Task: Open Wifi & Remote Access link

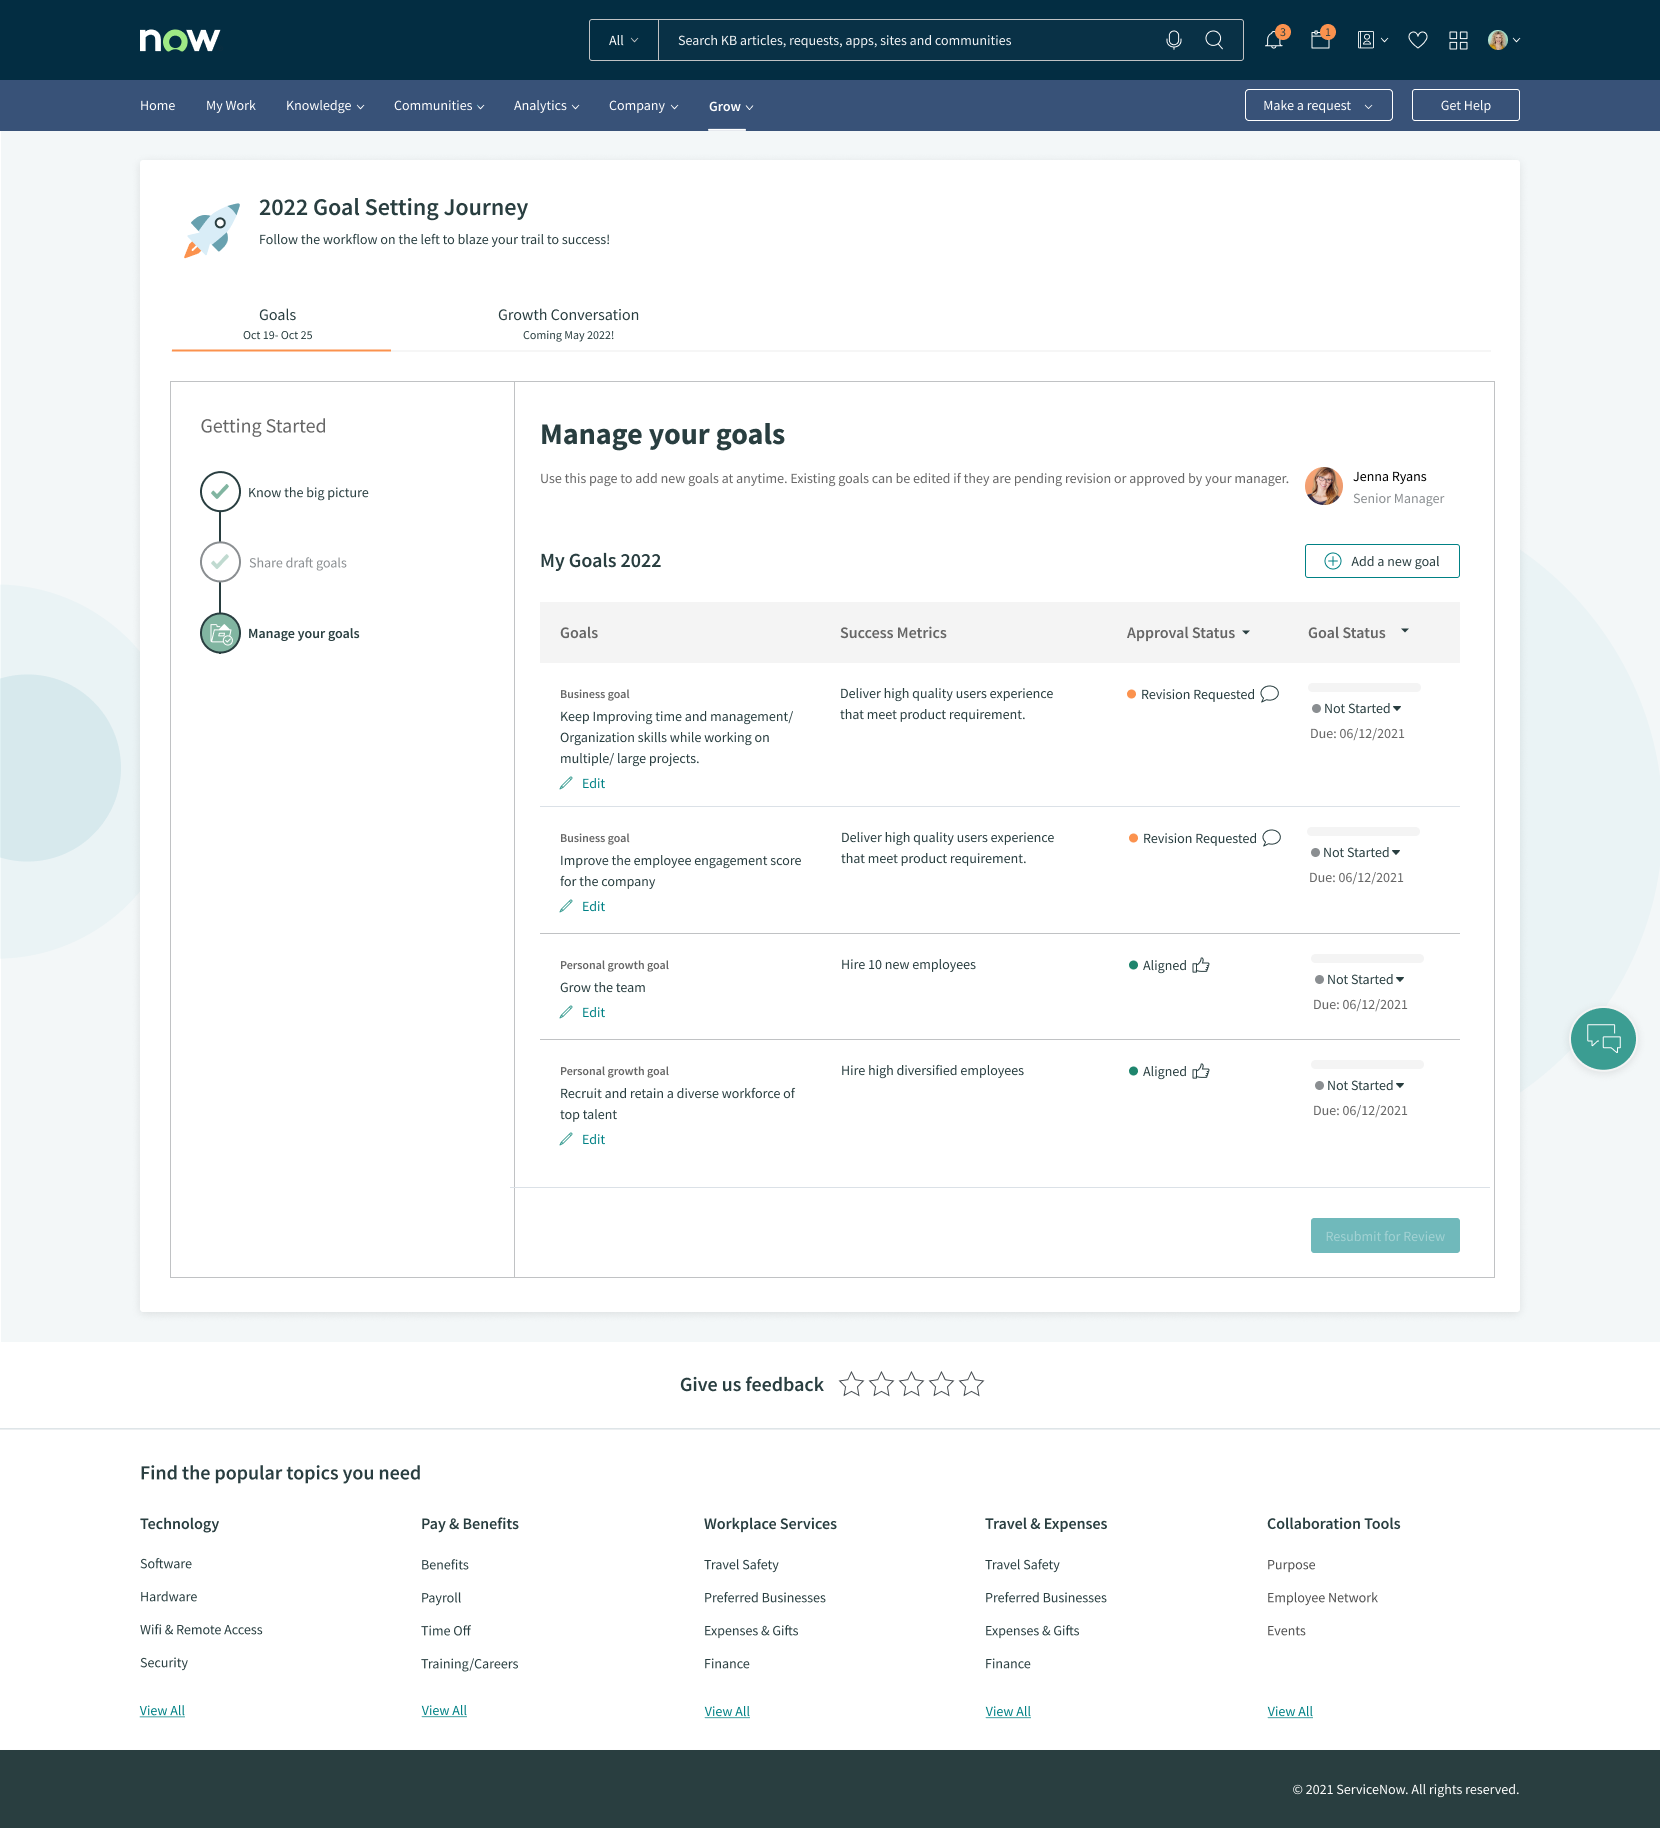Action: click(201, 1630)
